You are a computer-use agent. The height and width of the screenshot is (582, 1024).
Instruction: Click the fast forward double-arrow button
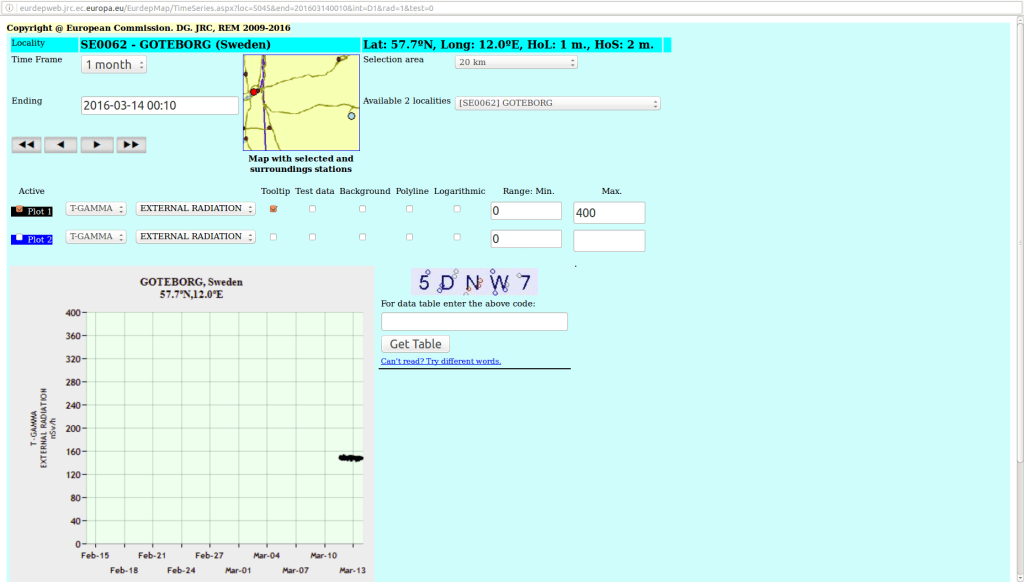(x=131, y=145)
